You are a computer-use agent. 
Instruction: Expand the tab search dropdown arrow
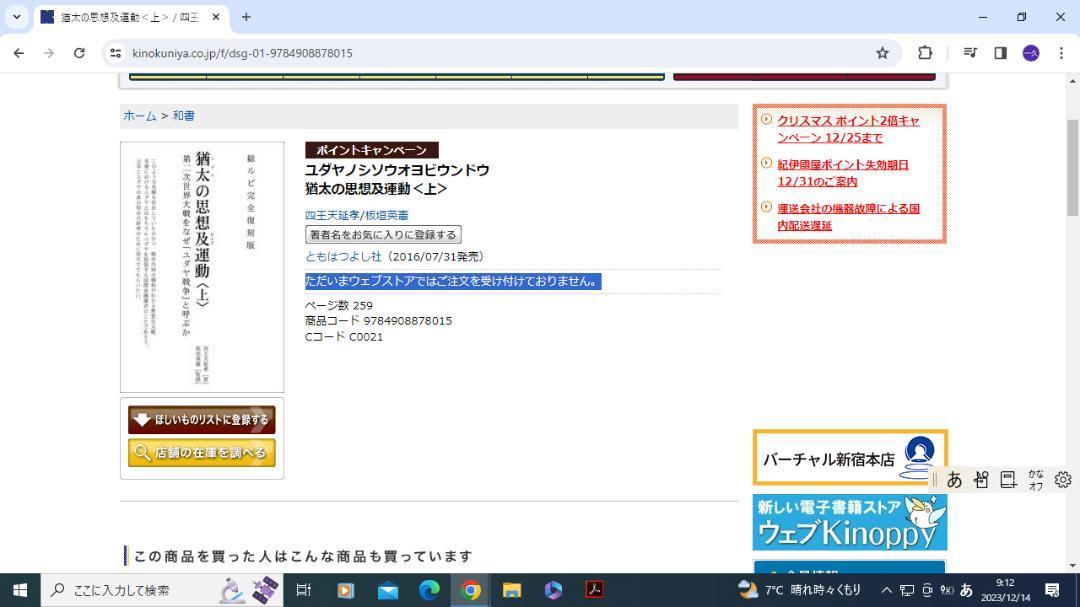point(17,17)
